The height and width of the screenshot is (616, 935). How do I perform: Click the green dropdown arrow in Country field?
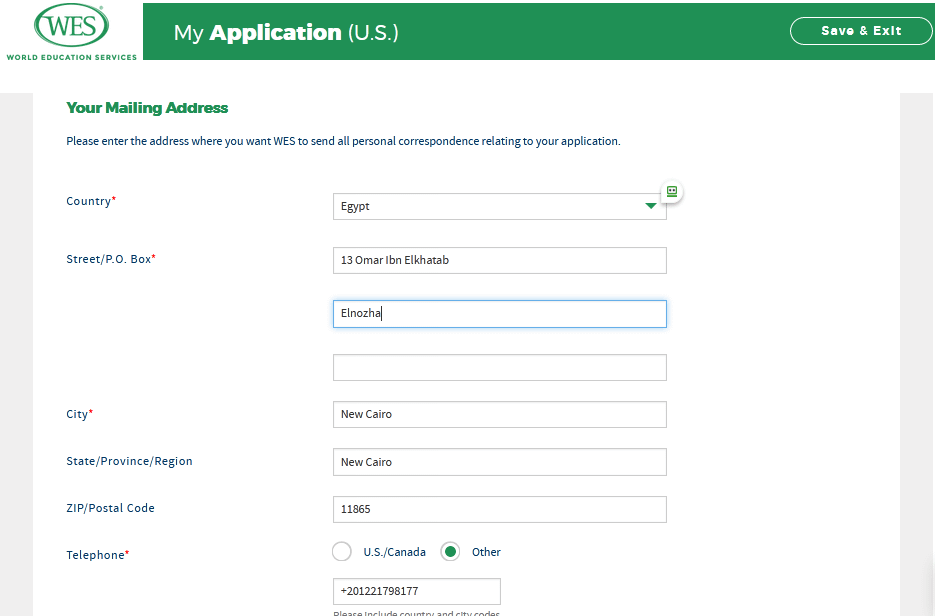(650, 206)
